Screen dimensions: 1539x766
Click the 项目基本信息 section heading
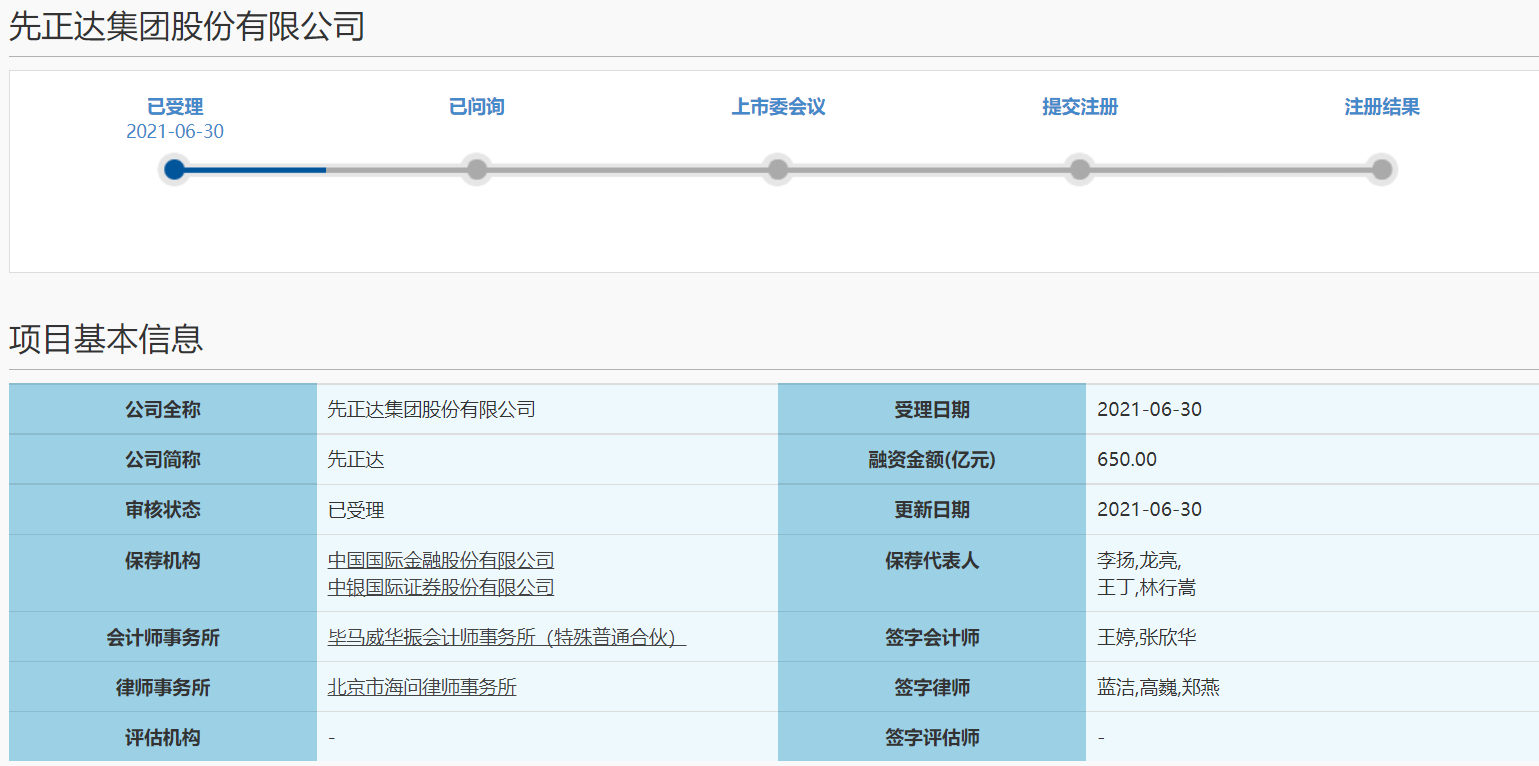coord(106,339)
